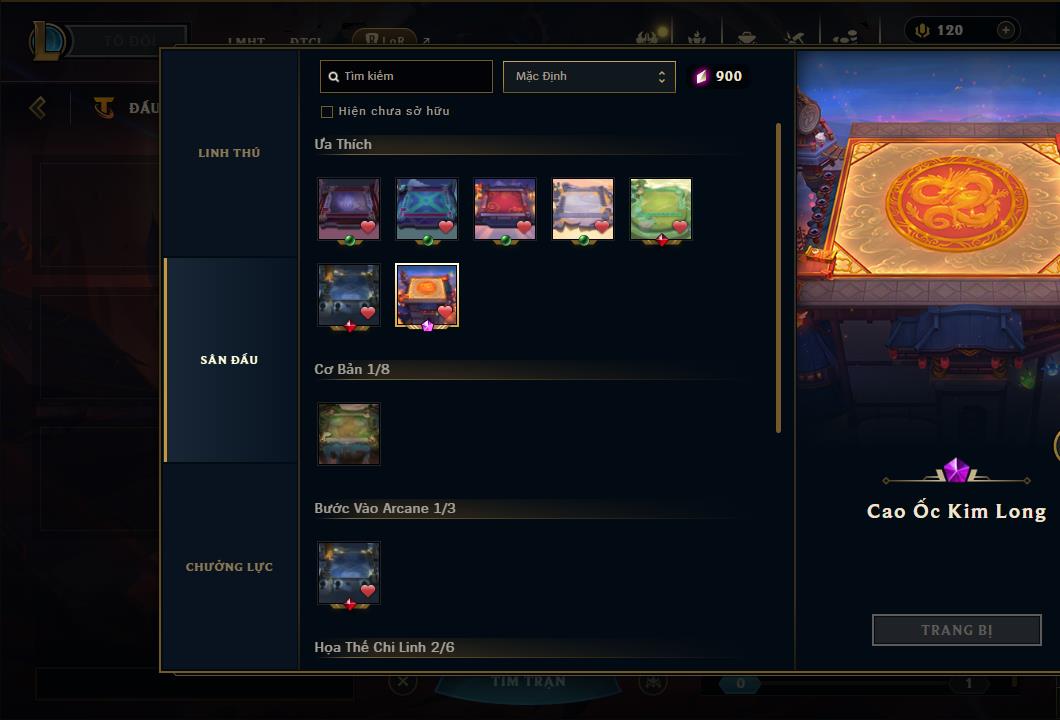Image resolution: width=1060 pixels, height=720 pixels.
Task: Click the Trang Bị equip button
Action: click(956, 630)
